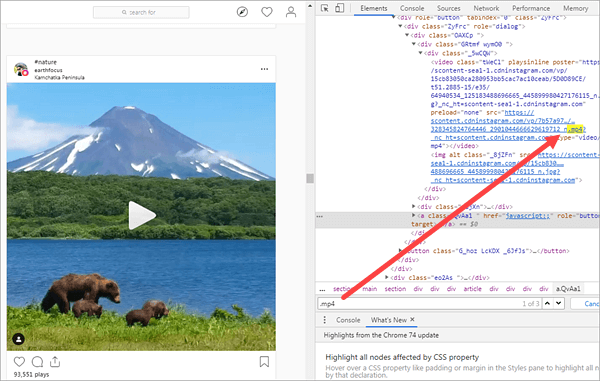Collapse the div class OAXCp node
Image resolution: width=600 pixels, height=382 pixels.
click(407, 35)
